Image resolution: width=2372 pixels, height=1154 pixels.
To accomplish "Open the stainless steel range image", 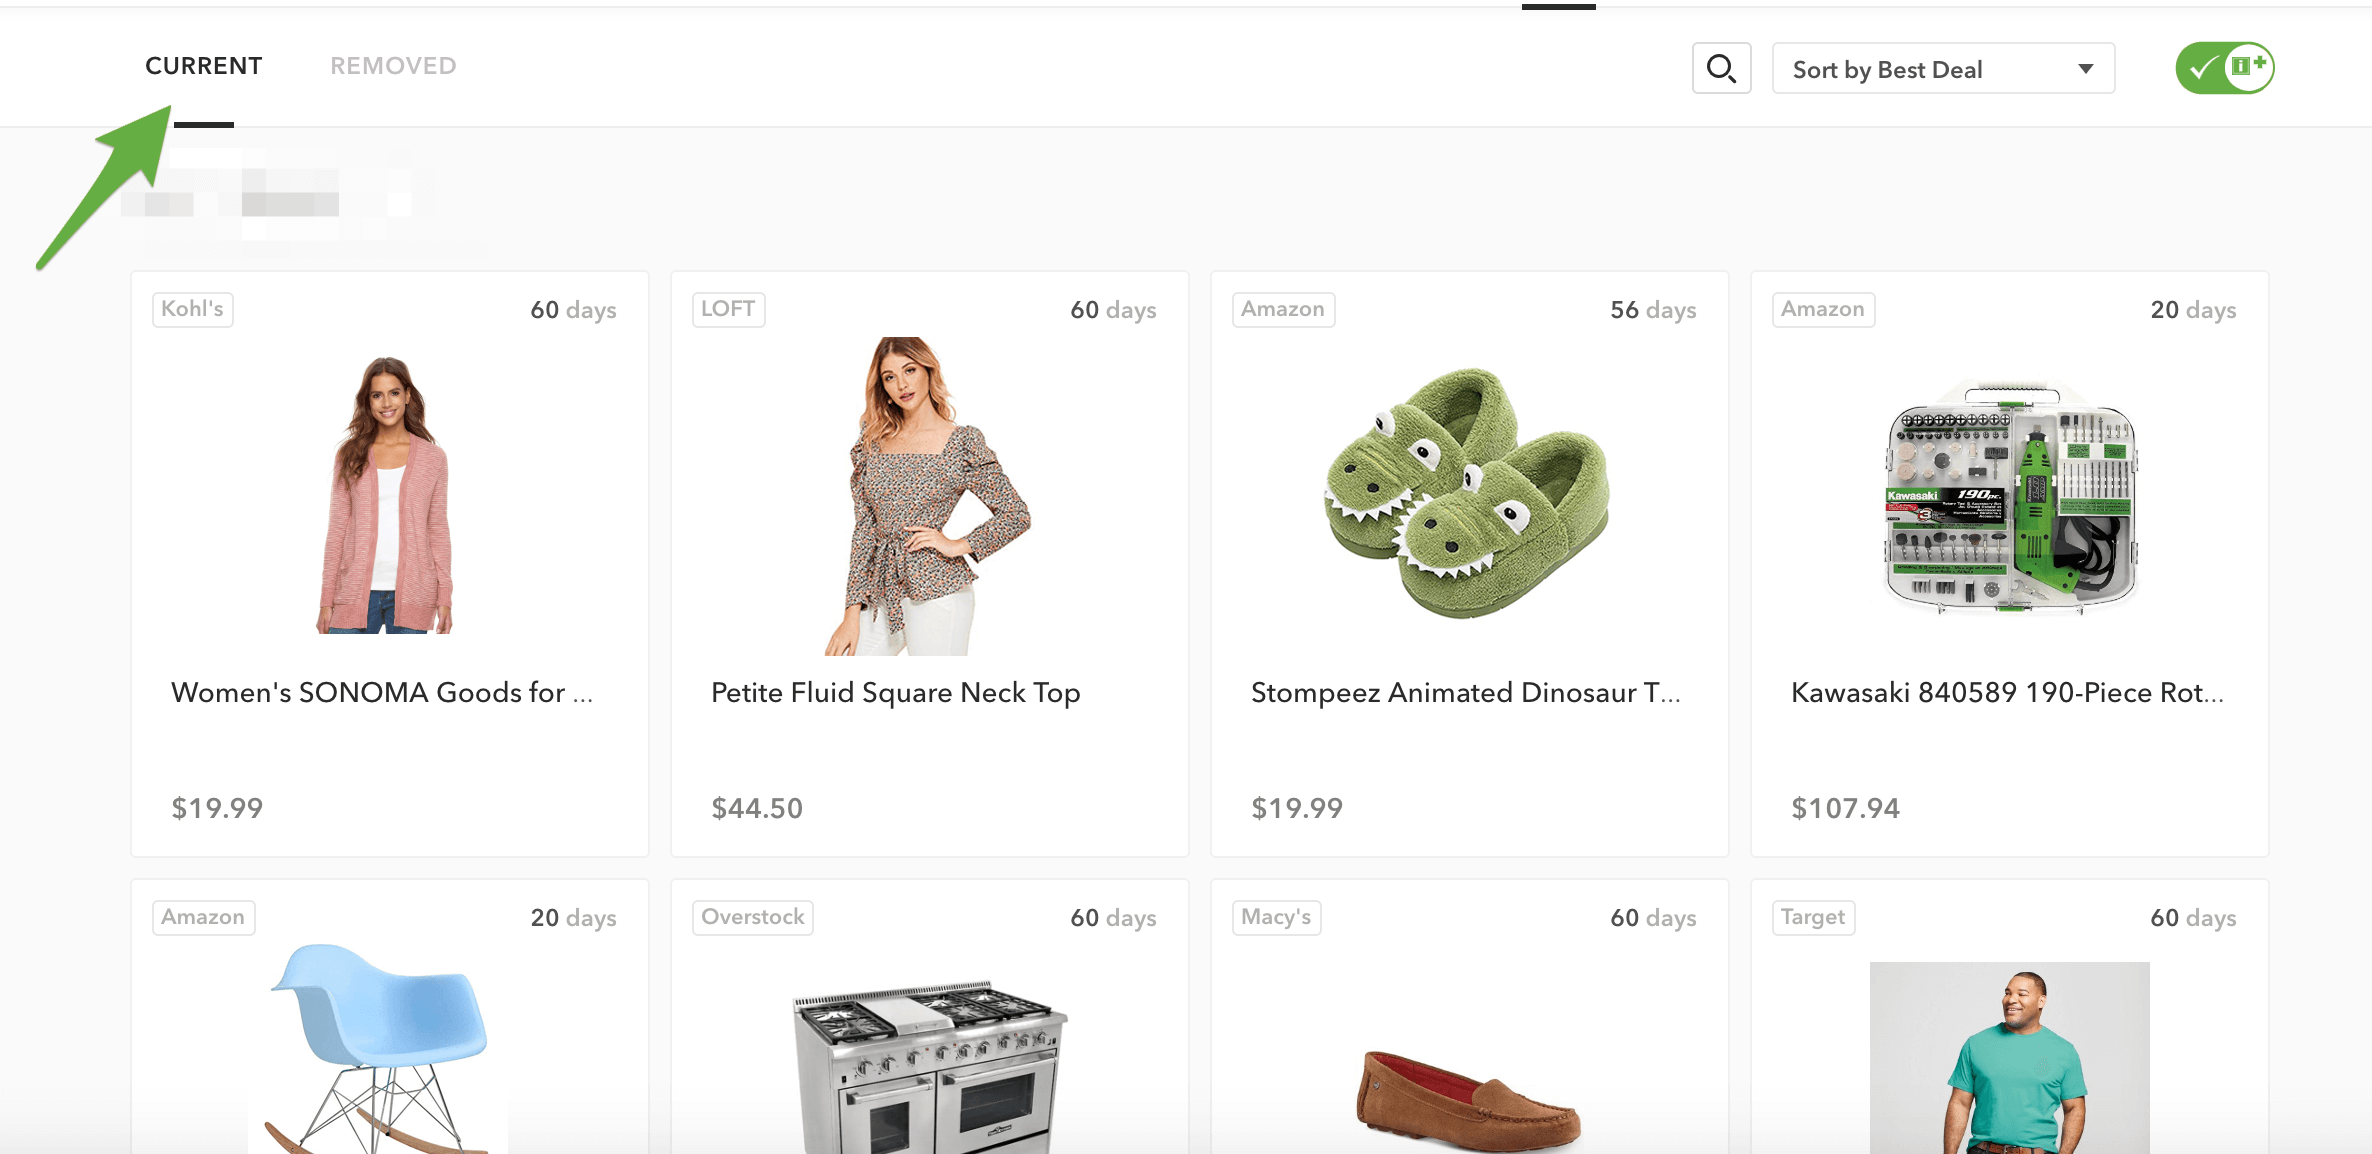I will [930, 1065].
